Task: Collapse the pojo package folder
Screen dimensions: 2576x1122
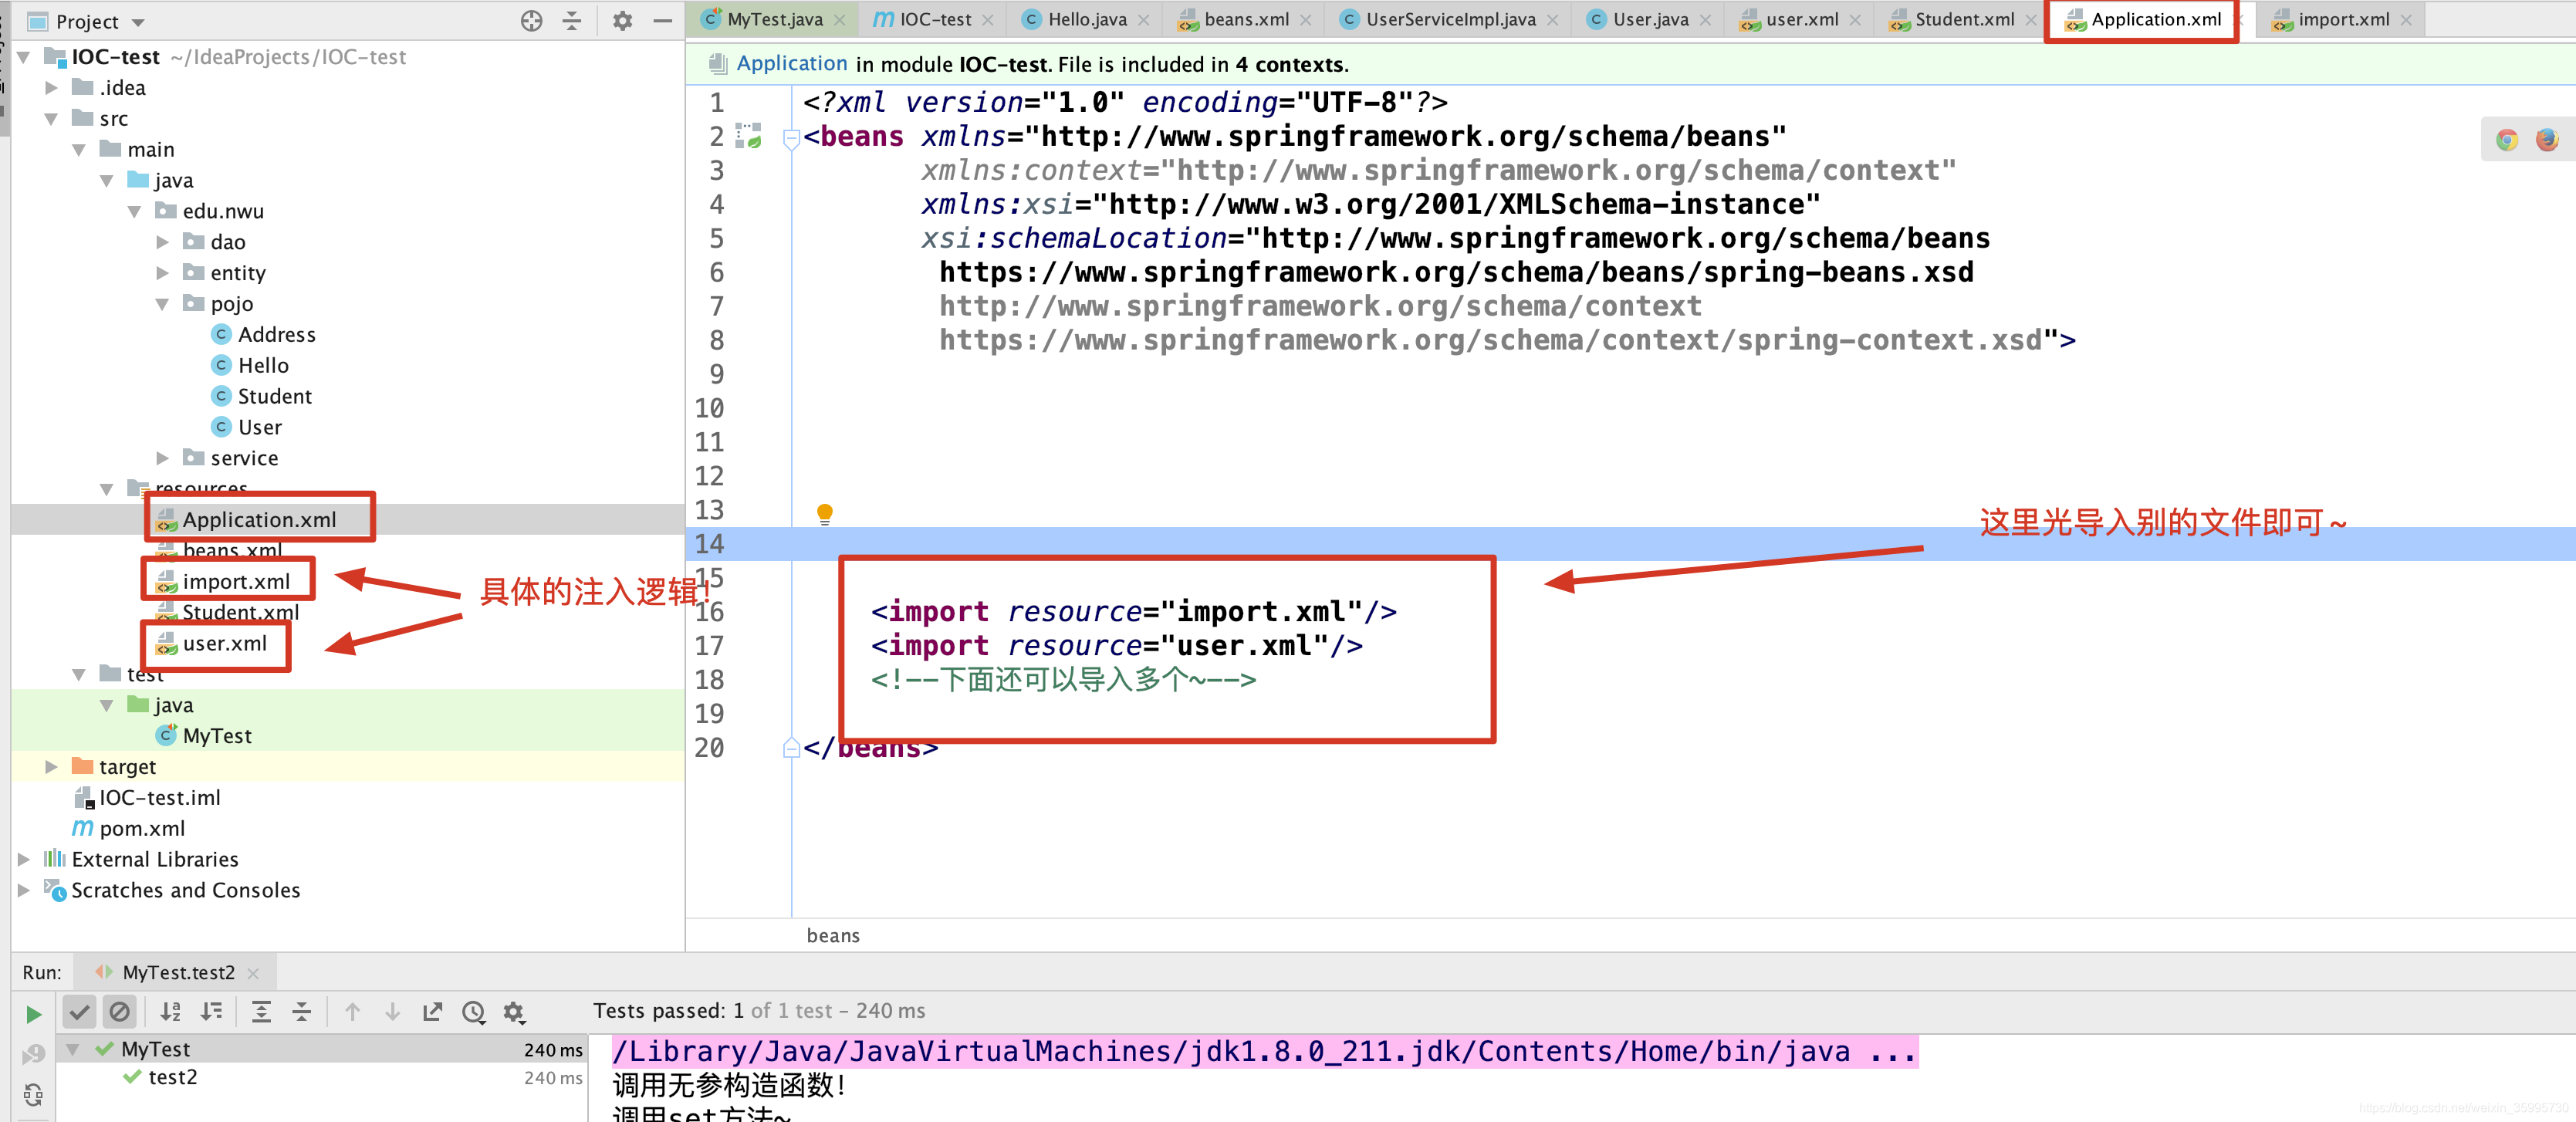Action: (x=162, y=304)
